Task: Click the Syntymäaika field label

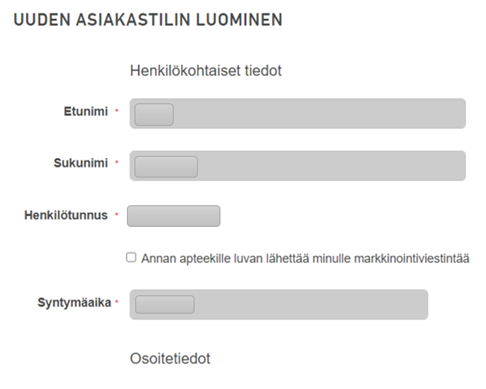Action: click(74, 303)
